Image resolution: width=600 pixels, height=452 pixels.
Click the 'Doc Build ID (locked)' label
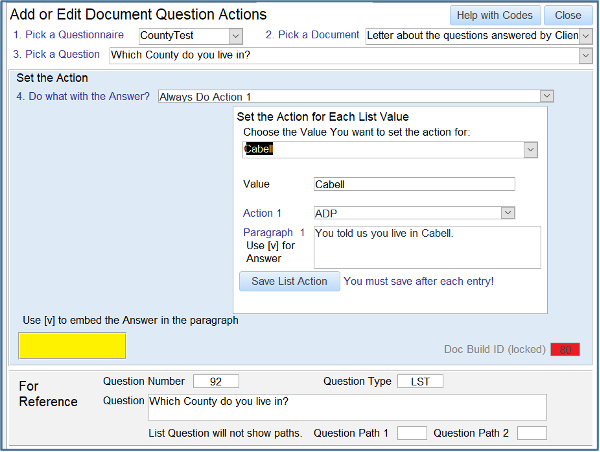tap(495, 349)
